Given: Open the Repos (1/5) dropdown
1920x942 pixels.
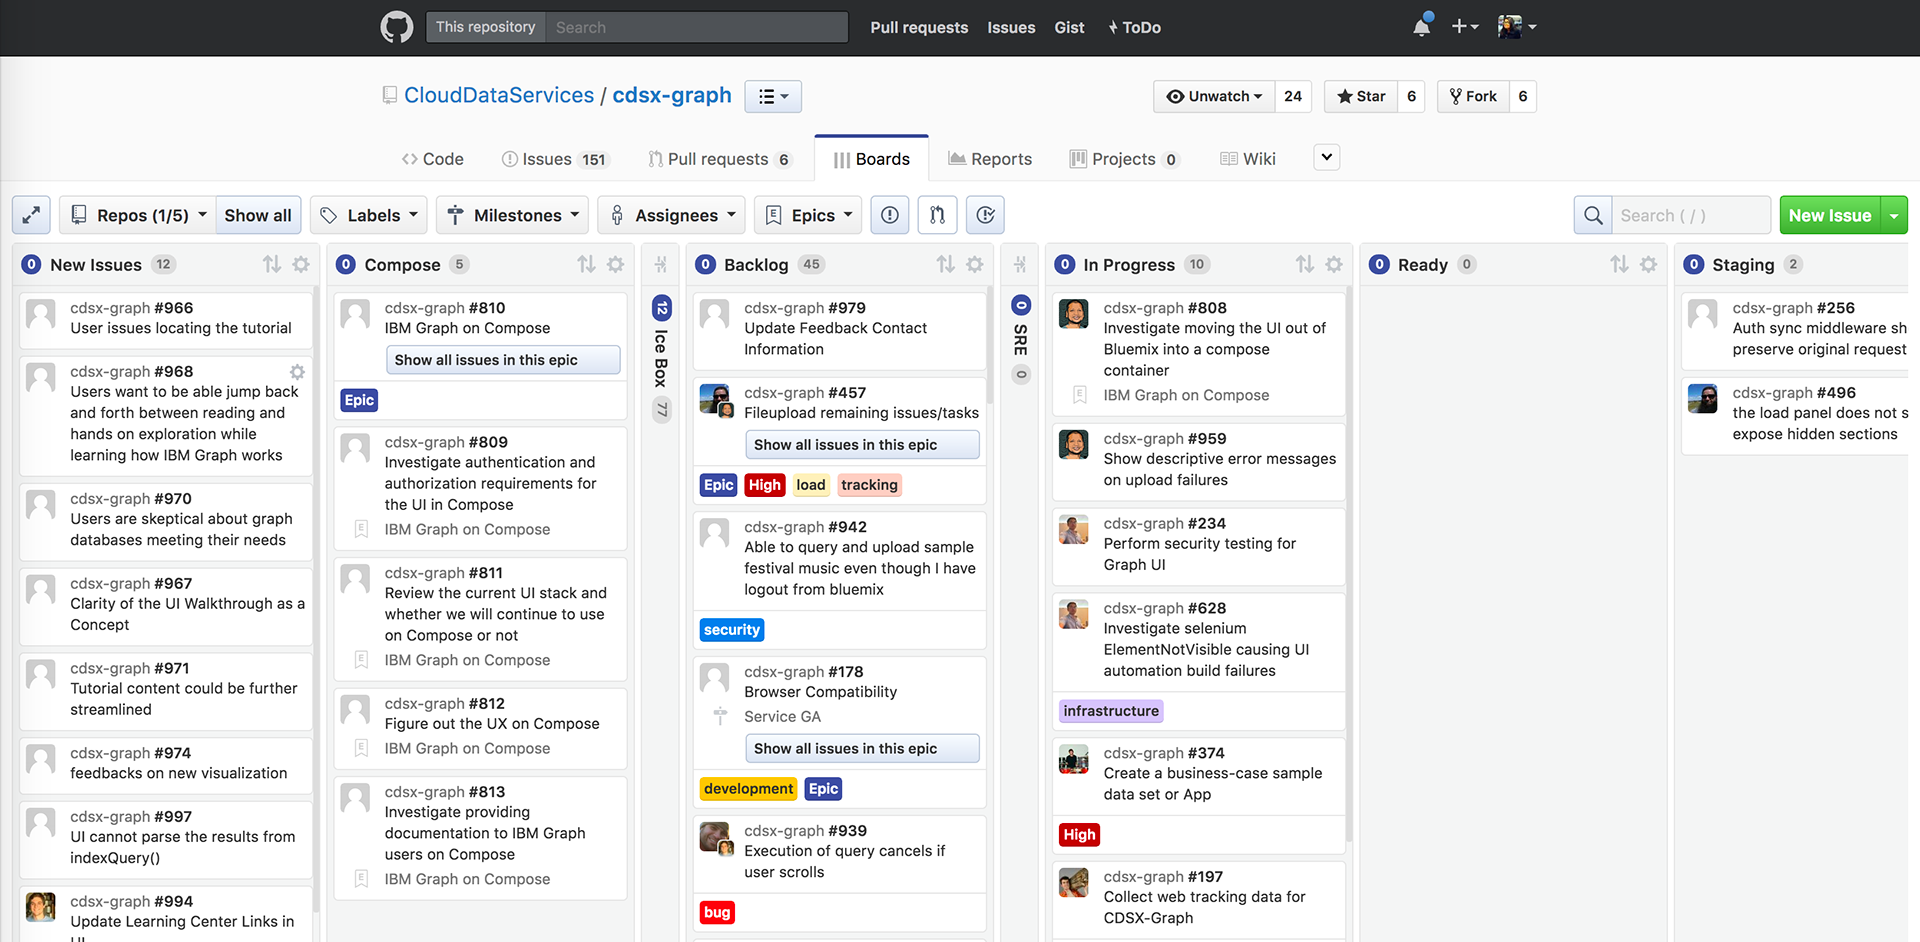Looking at the screenshot, I should point(138,215).
